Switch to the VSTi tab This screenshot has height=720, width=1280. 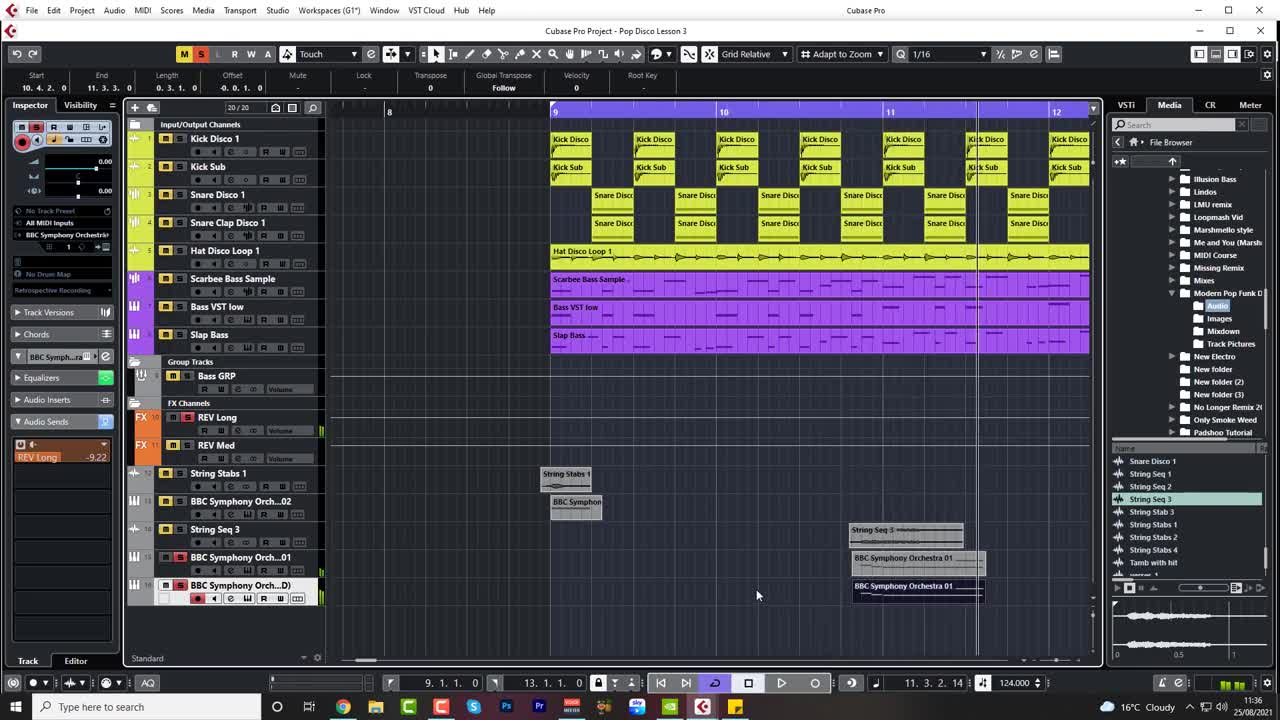1126,105
